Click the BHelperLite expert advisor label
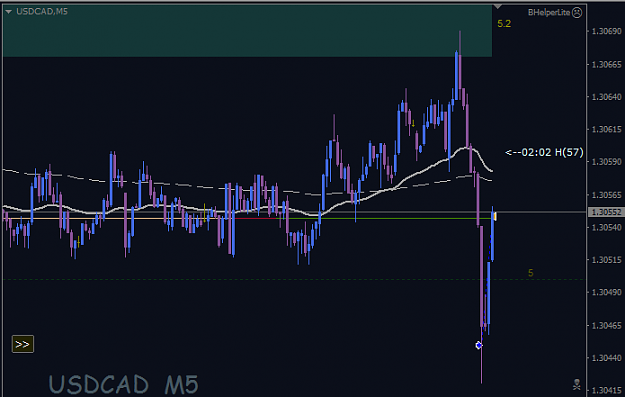 point(549,13)
